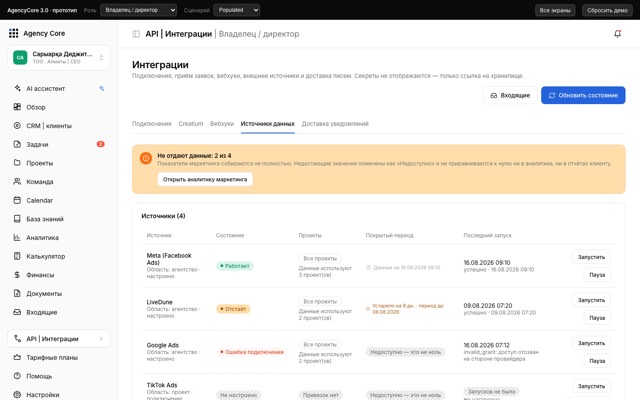This screenshot has width=640, height=400.
Task: Open the Сценарий dropdown Populated
Action: [x=237, y=10]
